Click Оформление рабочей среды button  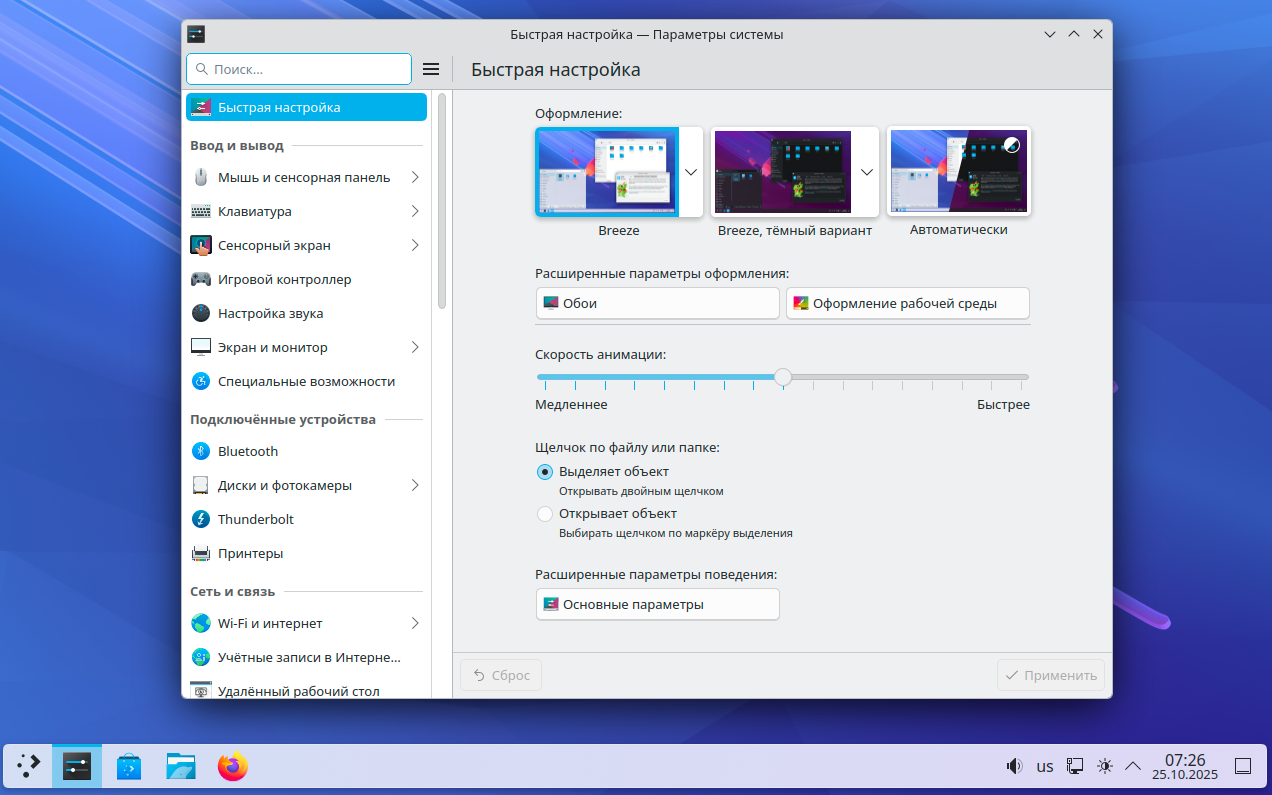click(x=908, y=303)
